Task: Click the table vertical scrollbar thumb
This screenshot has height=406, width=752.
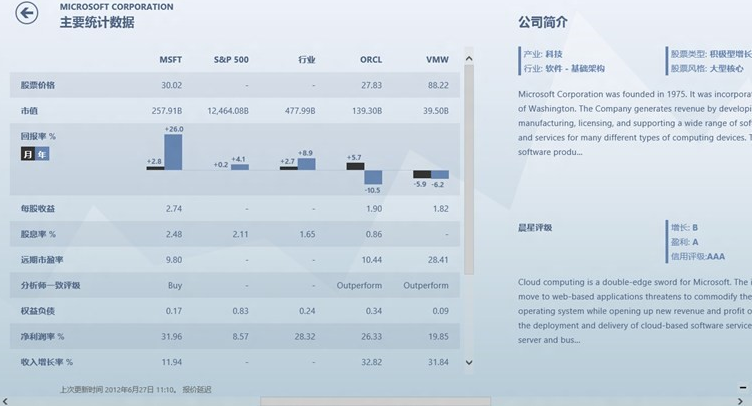Action: point(469,169)
